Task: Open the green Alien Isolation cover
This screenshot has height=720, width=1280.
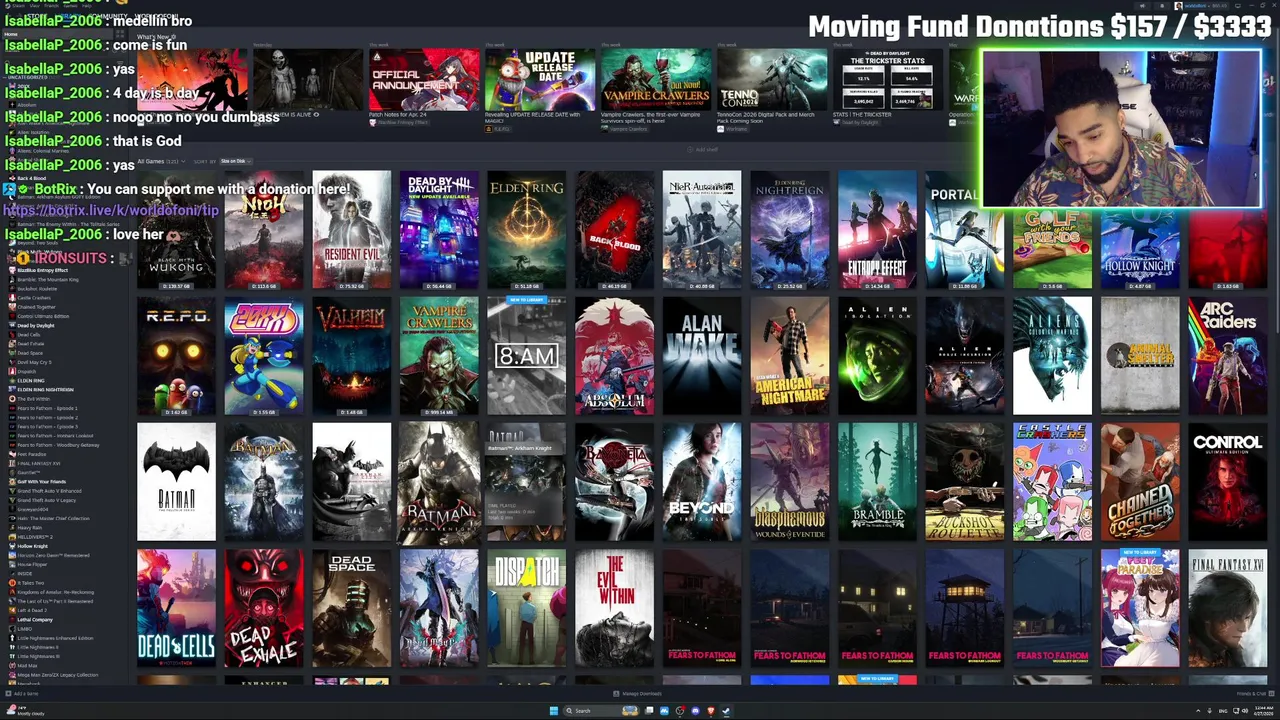Action: coord(877,356)
